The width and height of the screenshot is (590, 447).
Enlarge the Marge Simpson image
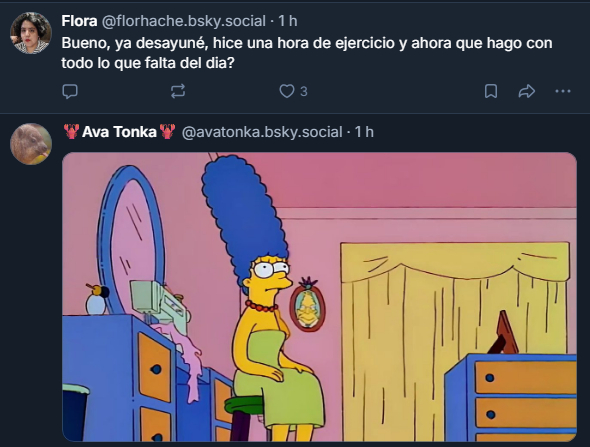tap(319, 297)
